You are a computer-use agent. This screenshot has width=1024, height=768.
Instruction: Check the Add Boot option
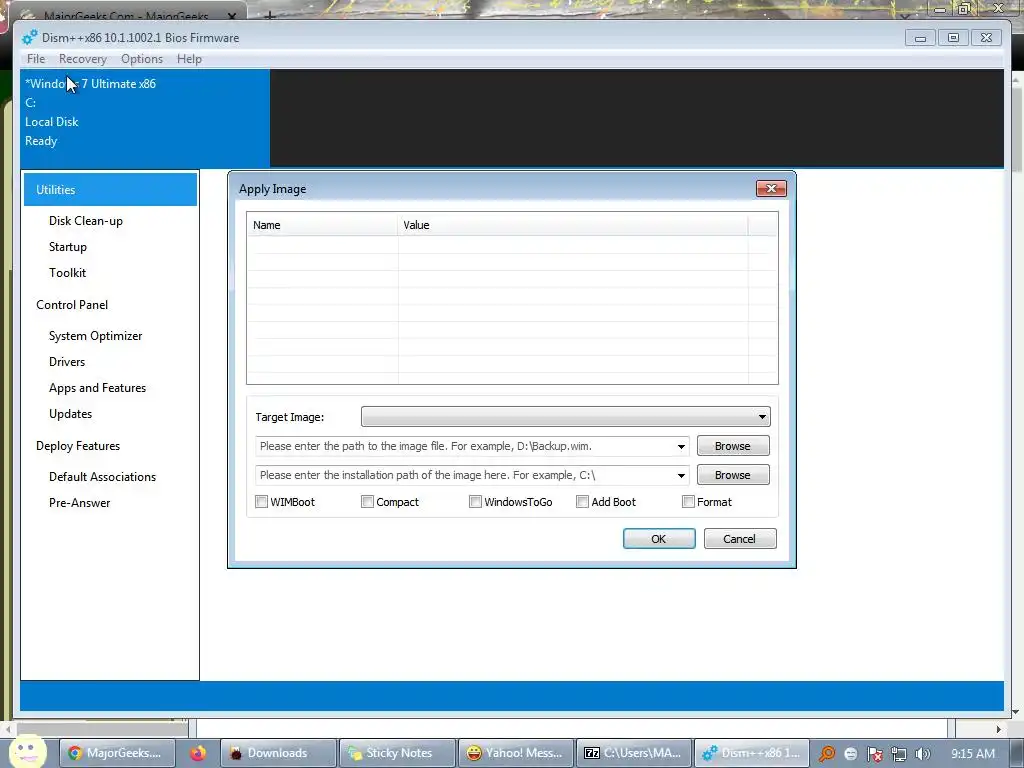point(583,502)
